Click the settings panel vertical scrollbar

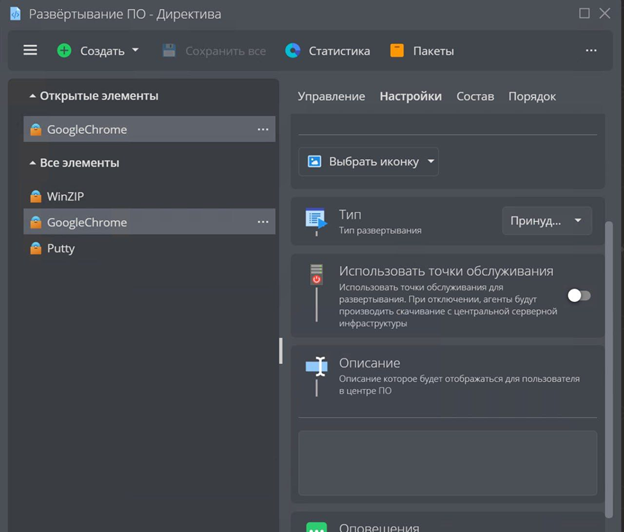point(609,369)
